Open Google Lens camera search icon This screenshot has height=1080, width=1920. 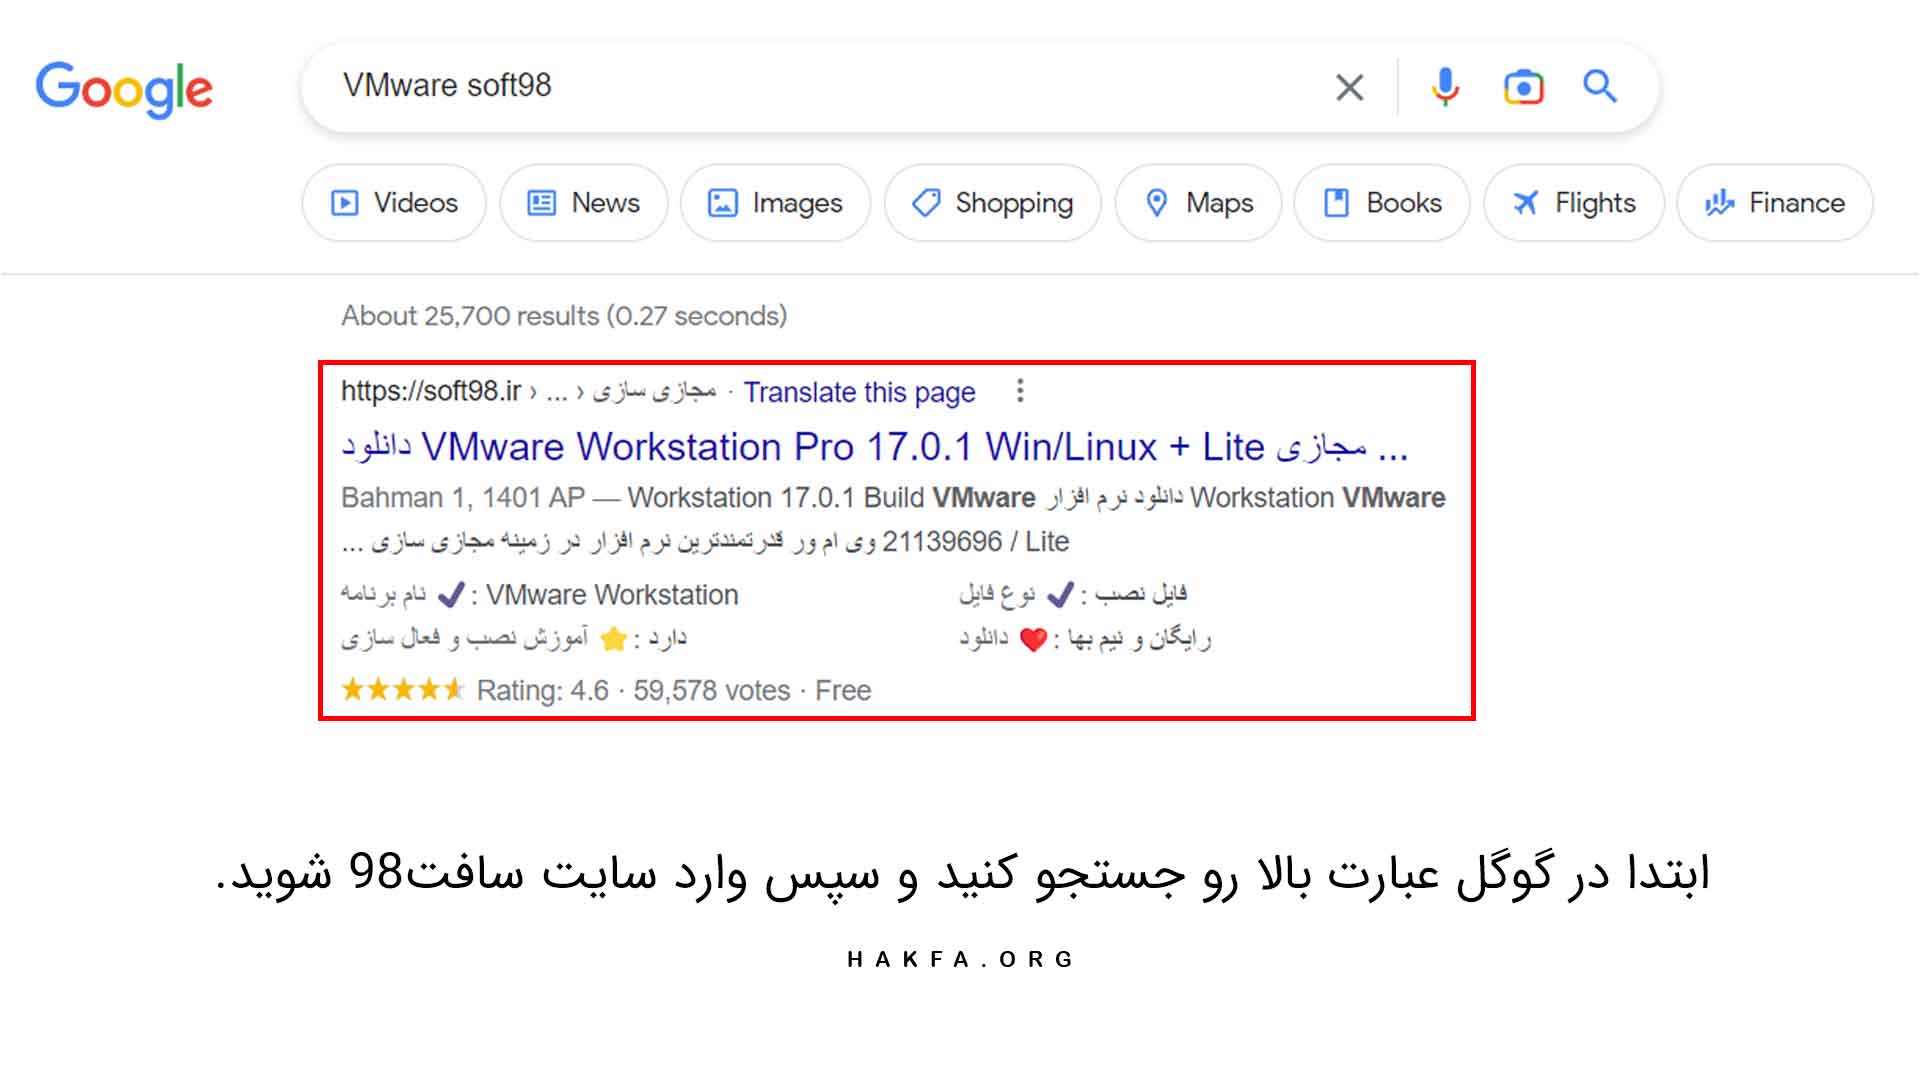(1523, 87)
